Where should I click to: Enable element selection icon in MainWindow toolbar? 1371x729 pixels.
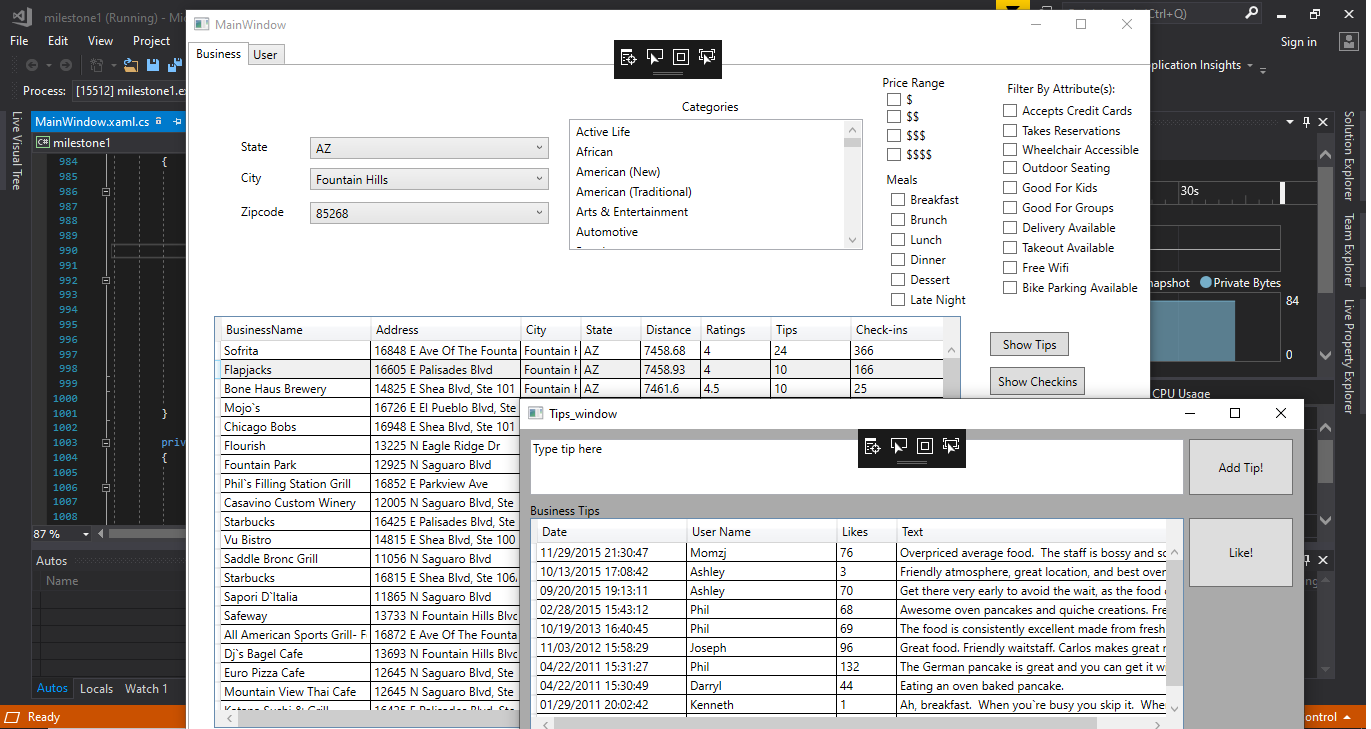tap(655, 57)
